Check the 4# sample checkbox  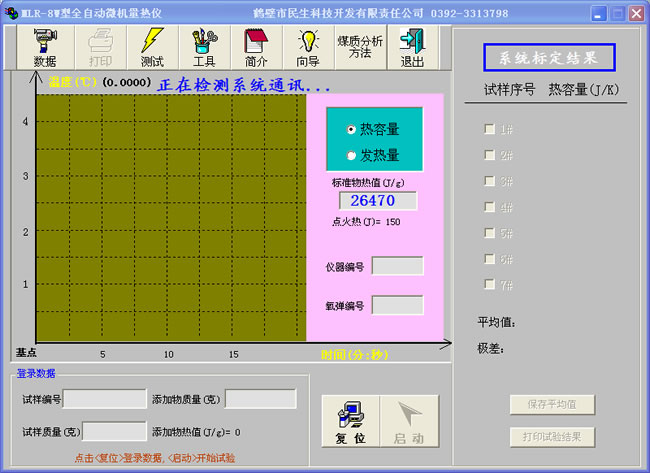pyautogui.click(x=489, y=207)
